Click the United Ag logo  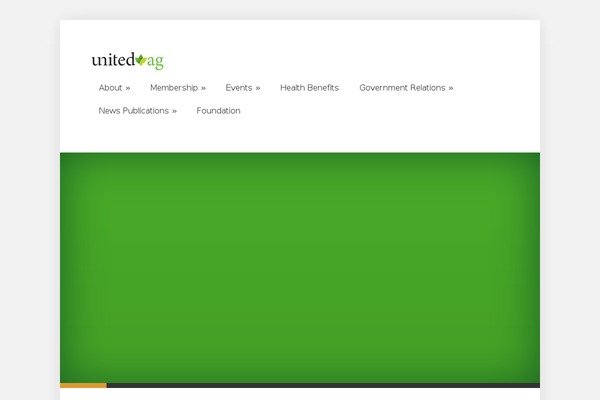tap(127, 60)
